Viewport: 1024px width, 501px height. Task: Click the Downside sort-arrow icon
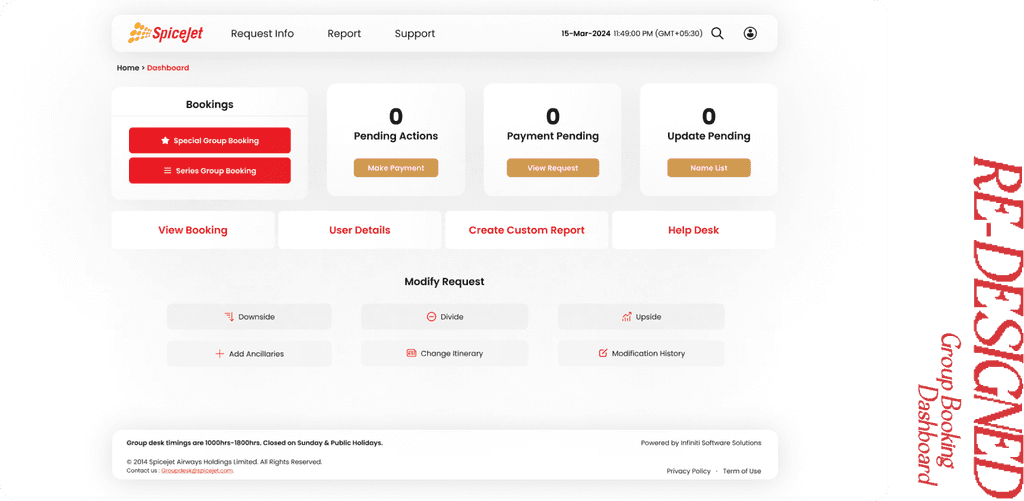229,317
